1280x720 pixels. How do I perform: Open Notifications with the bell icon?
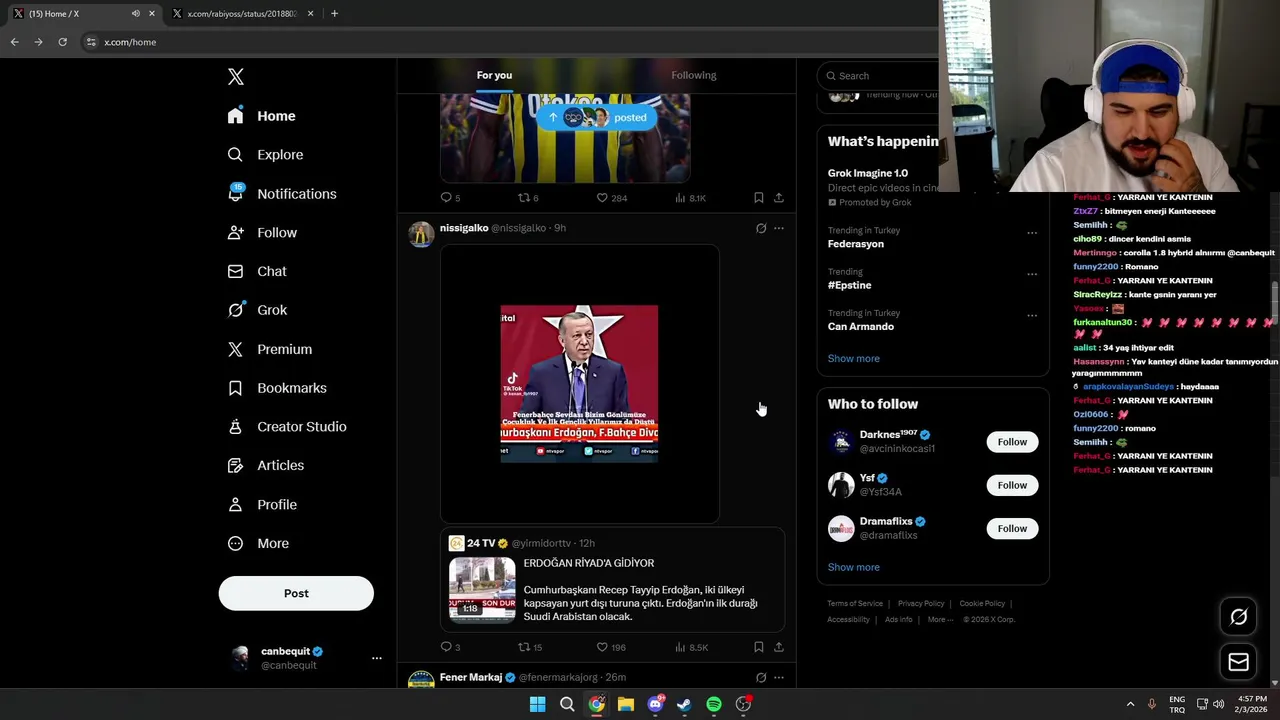[281, 194]
